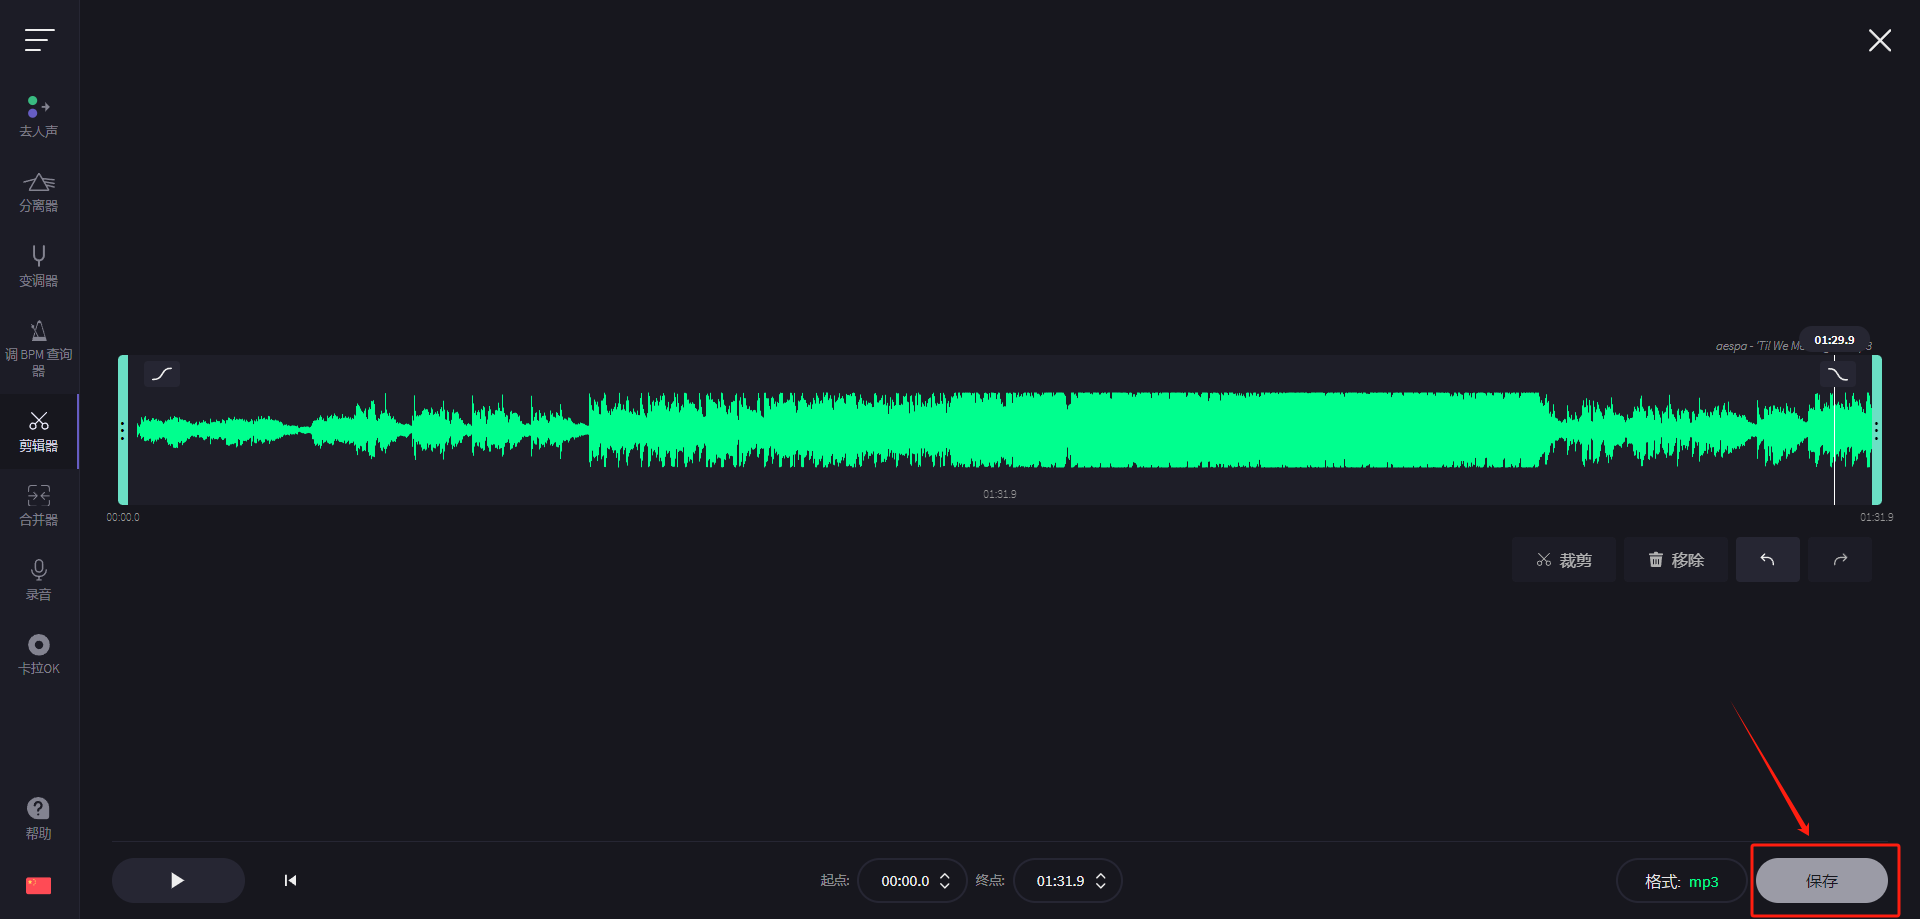Click the aespa track title label

[x=1759, y=346]
